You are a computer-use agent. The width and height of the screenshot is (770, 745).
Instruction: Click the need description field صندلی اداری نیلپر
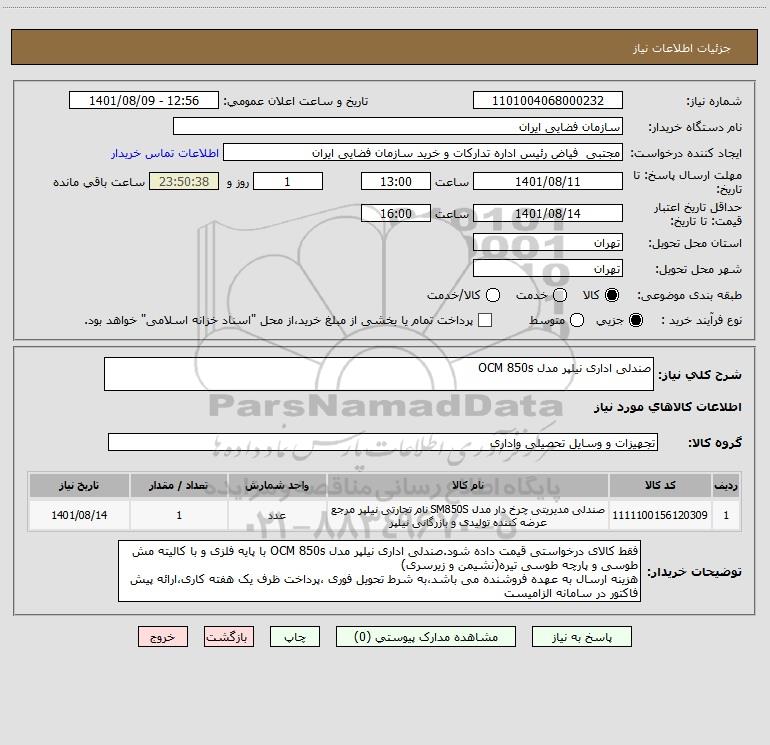[x=379, y=374]
